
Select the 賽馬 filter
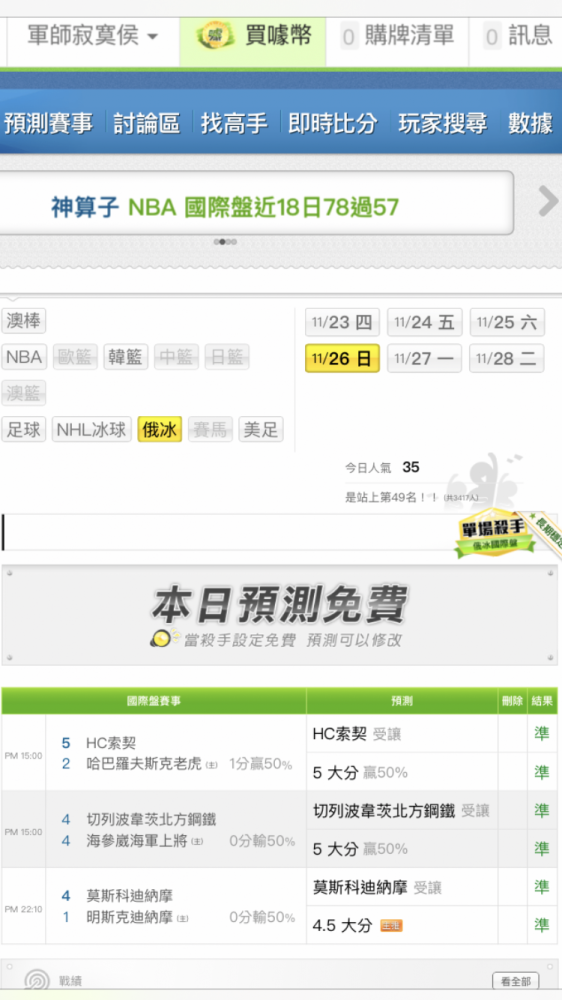point(211,430)
